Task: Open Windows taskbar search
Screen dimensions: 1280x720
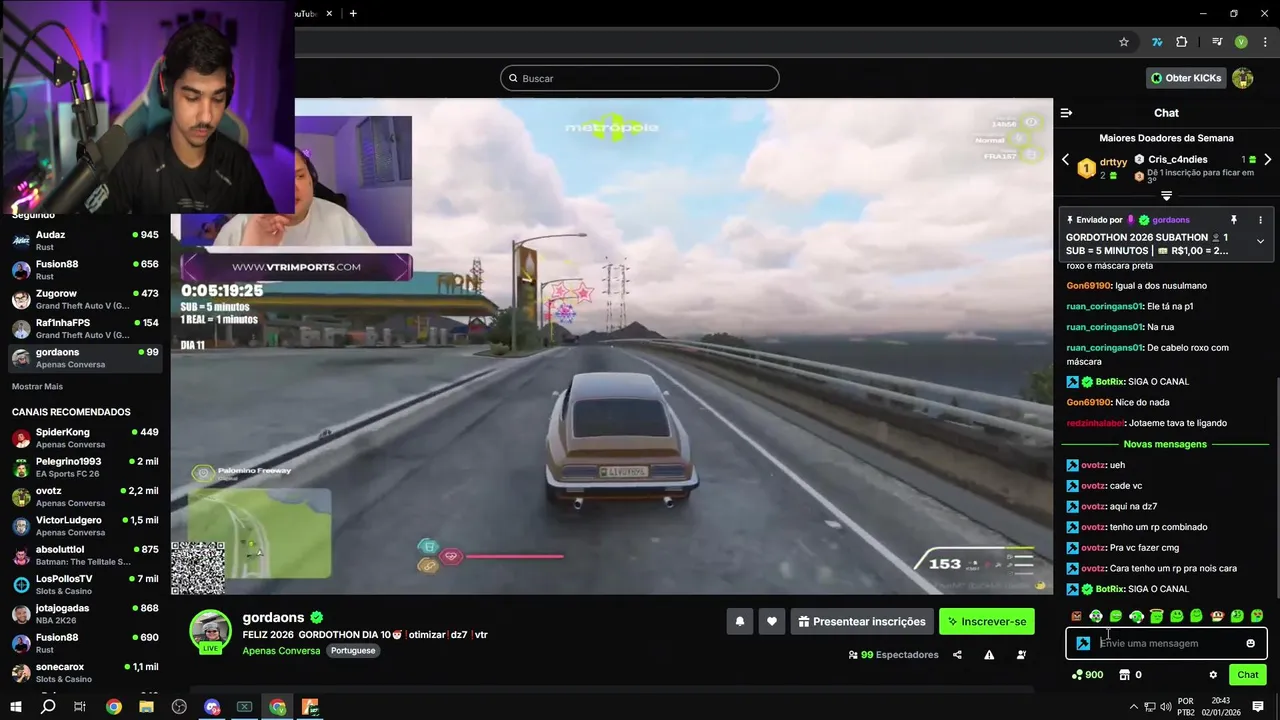Action: point(47,706)
